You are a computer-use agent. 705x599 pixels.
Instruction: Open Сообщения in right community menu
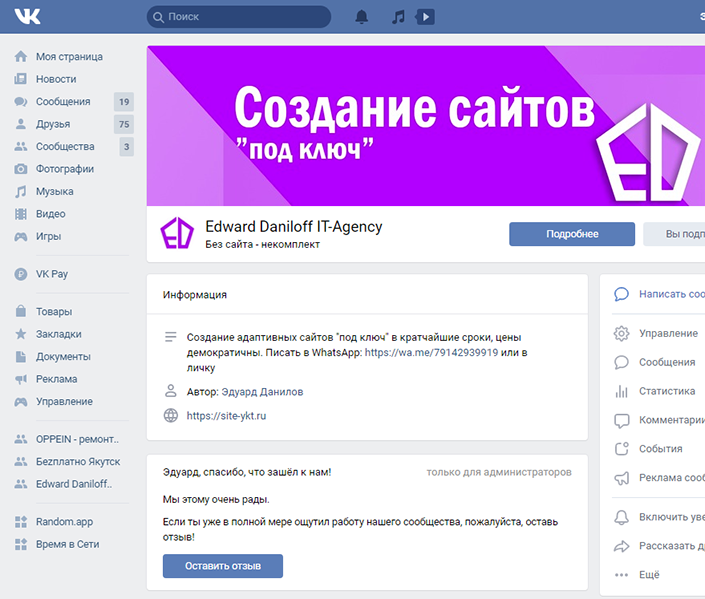667,362
